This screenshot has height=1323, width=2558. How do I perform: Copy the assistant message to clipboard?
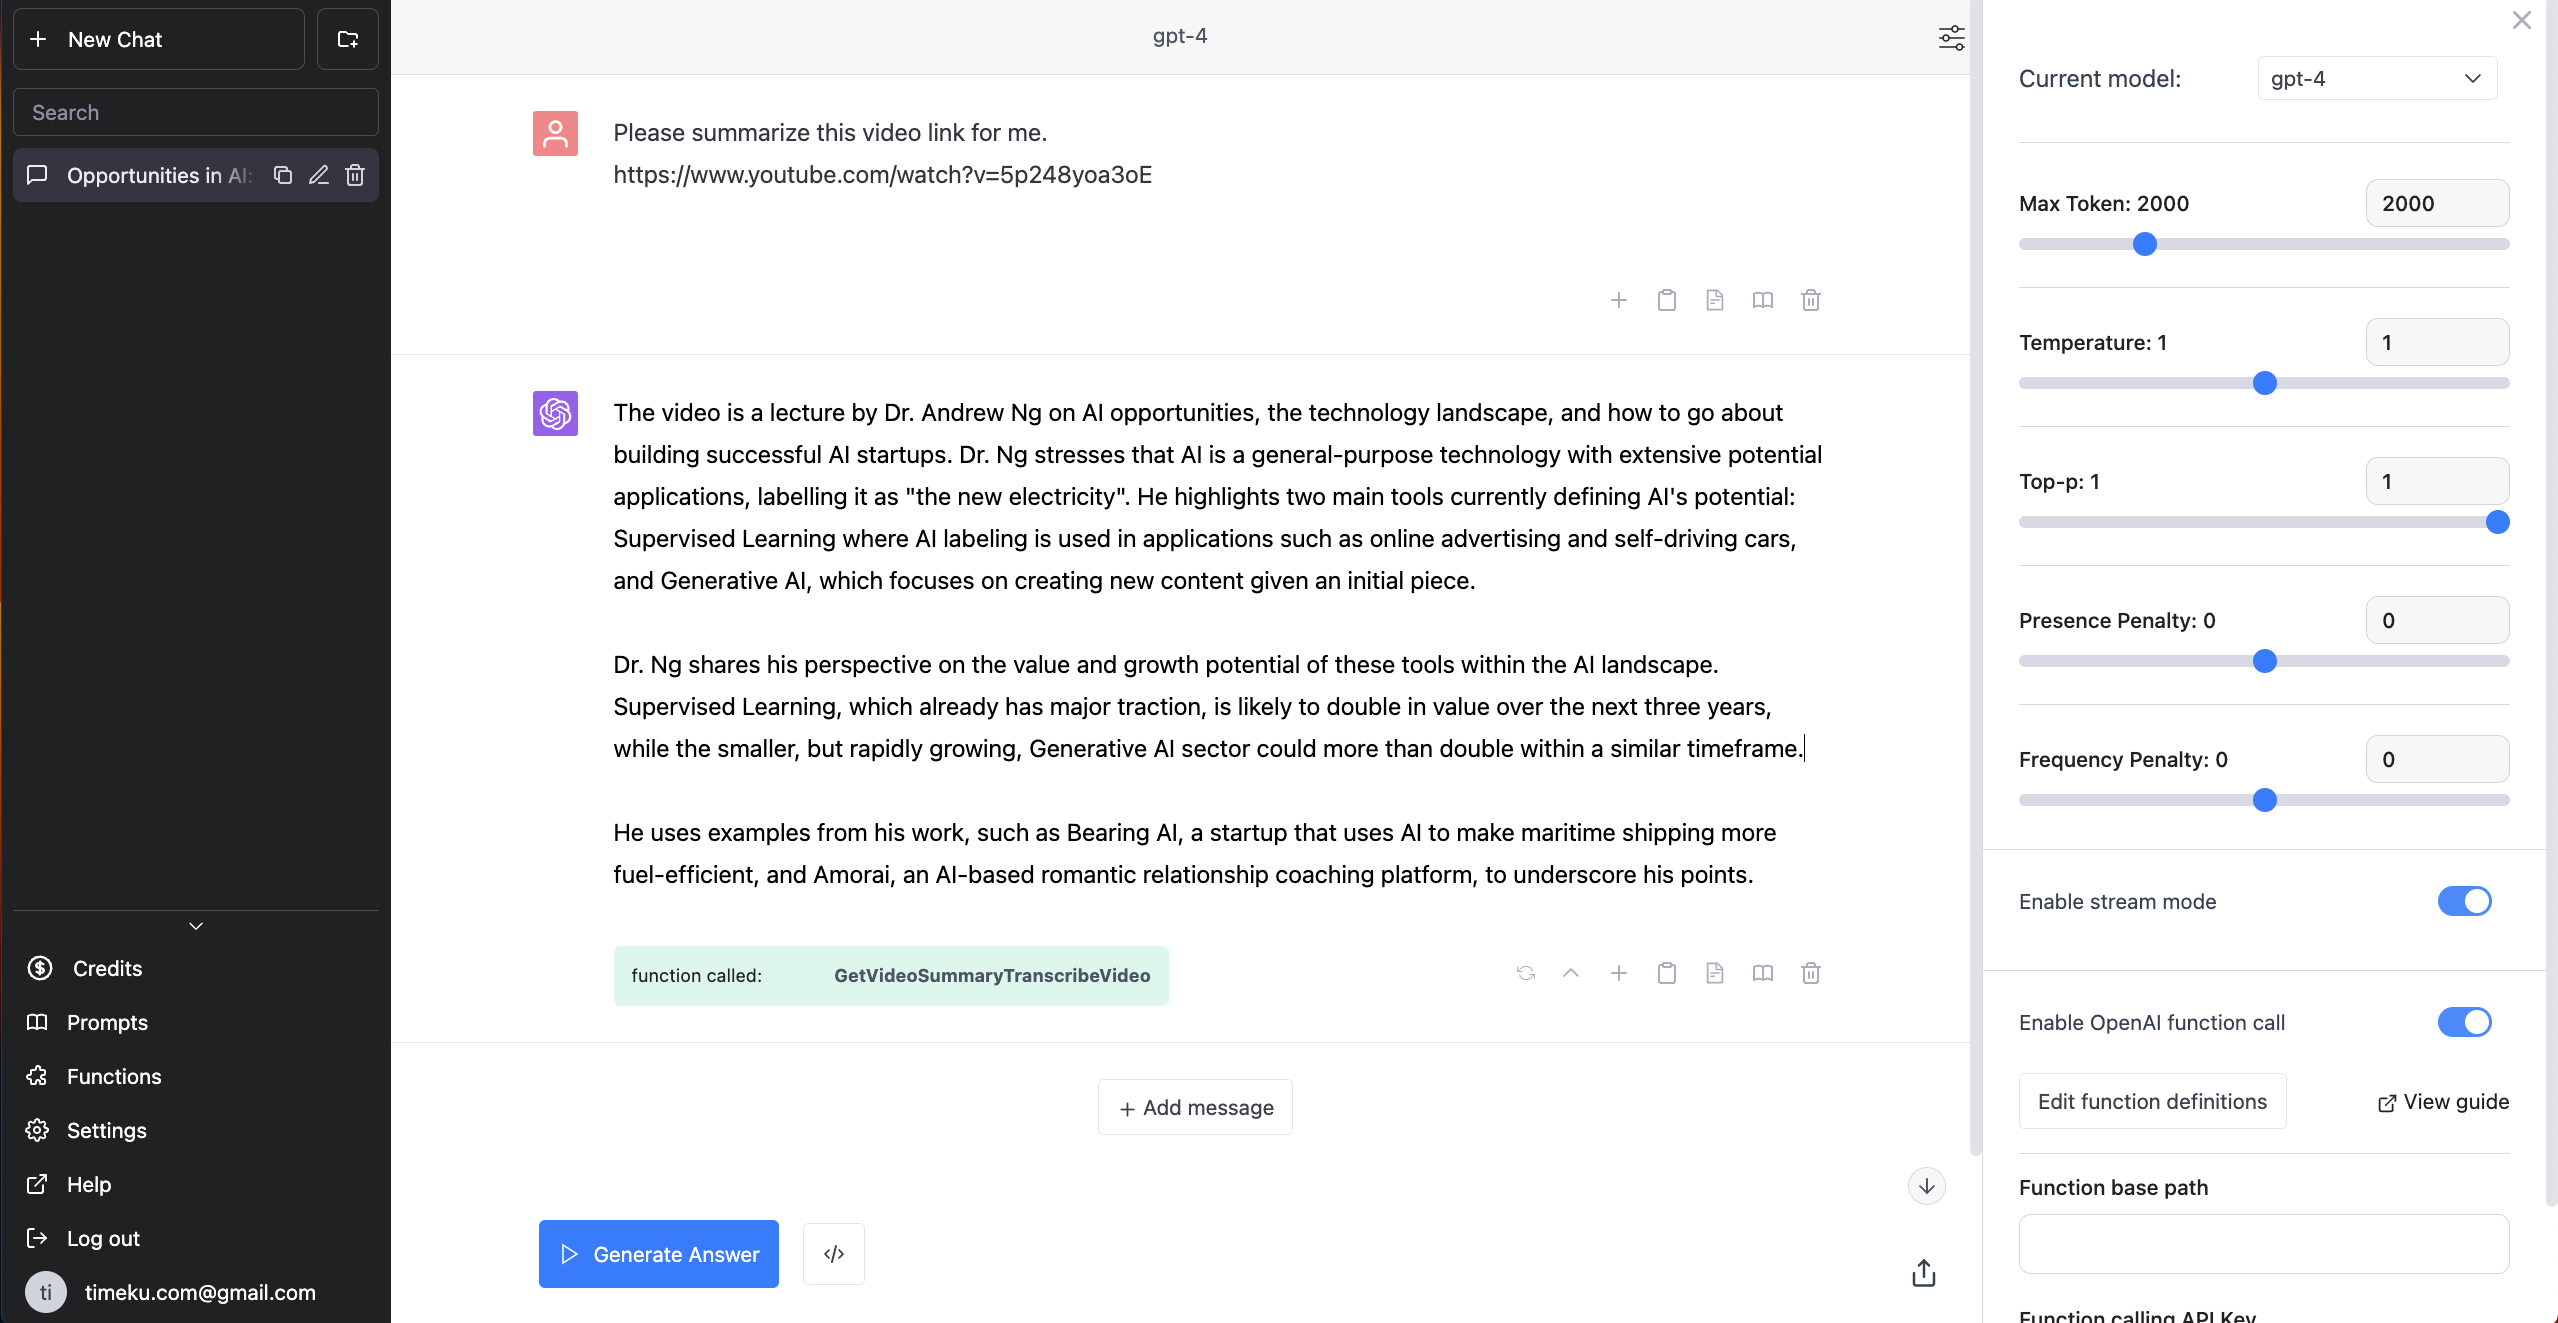pos(1666,973)
